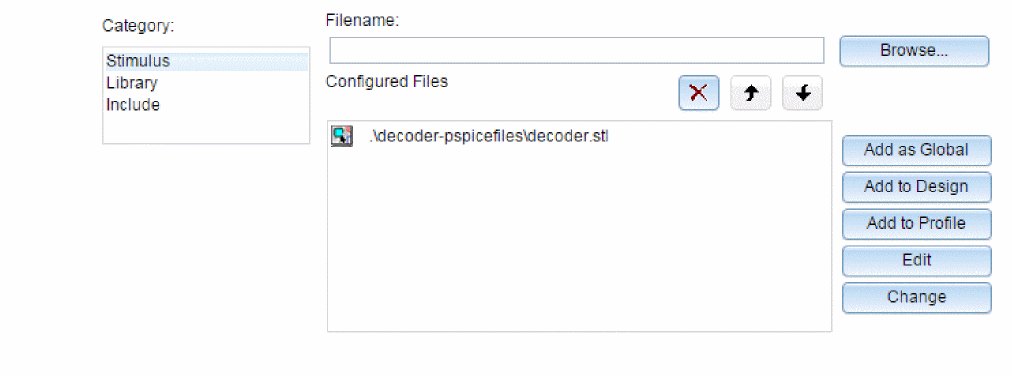
Task: Click the Add as Global button
Action: (916, 150)
